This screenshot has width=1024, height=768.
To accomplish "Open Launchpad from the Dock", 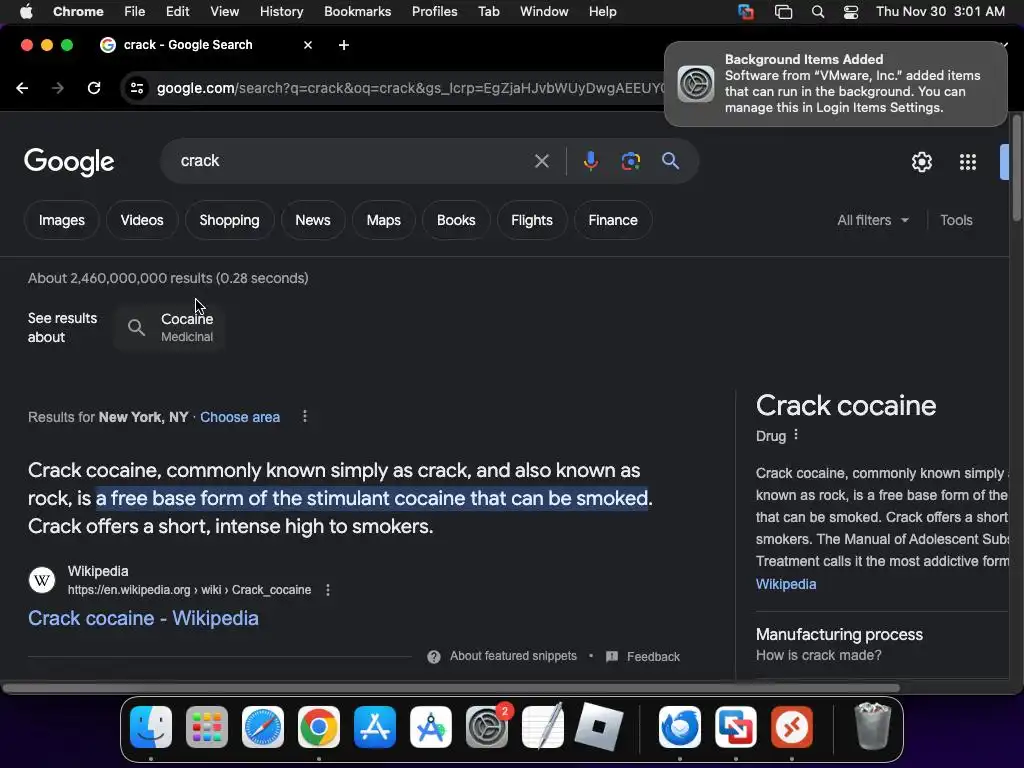I will (207, 727).
